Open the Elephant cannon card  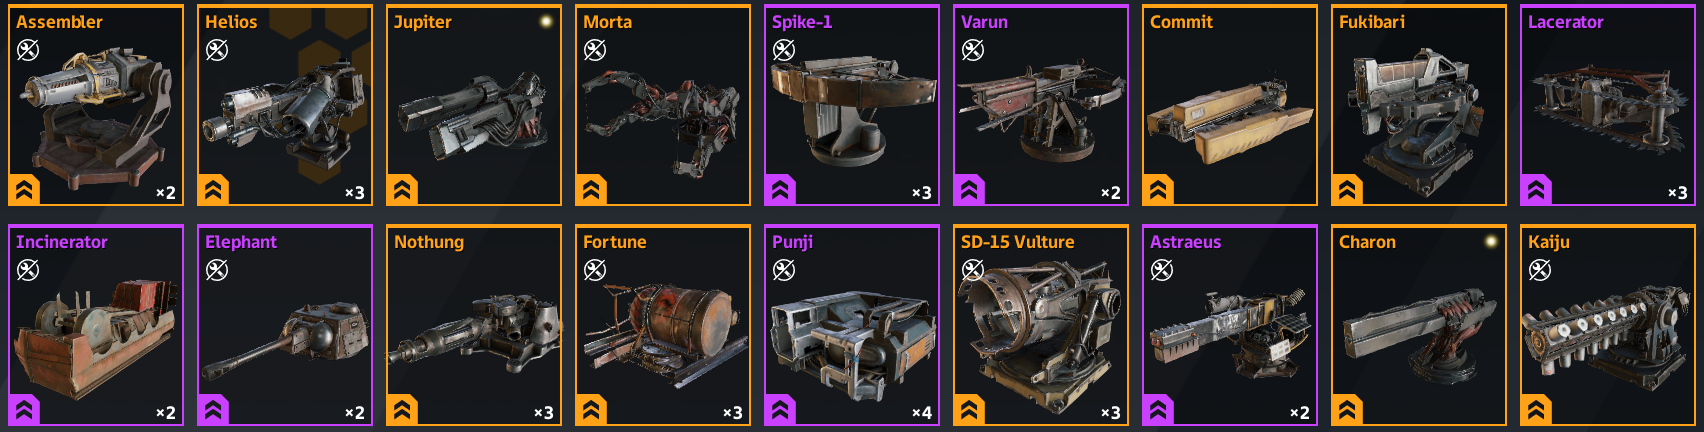285,325
